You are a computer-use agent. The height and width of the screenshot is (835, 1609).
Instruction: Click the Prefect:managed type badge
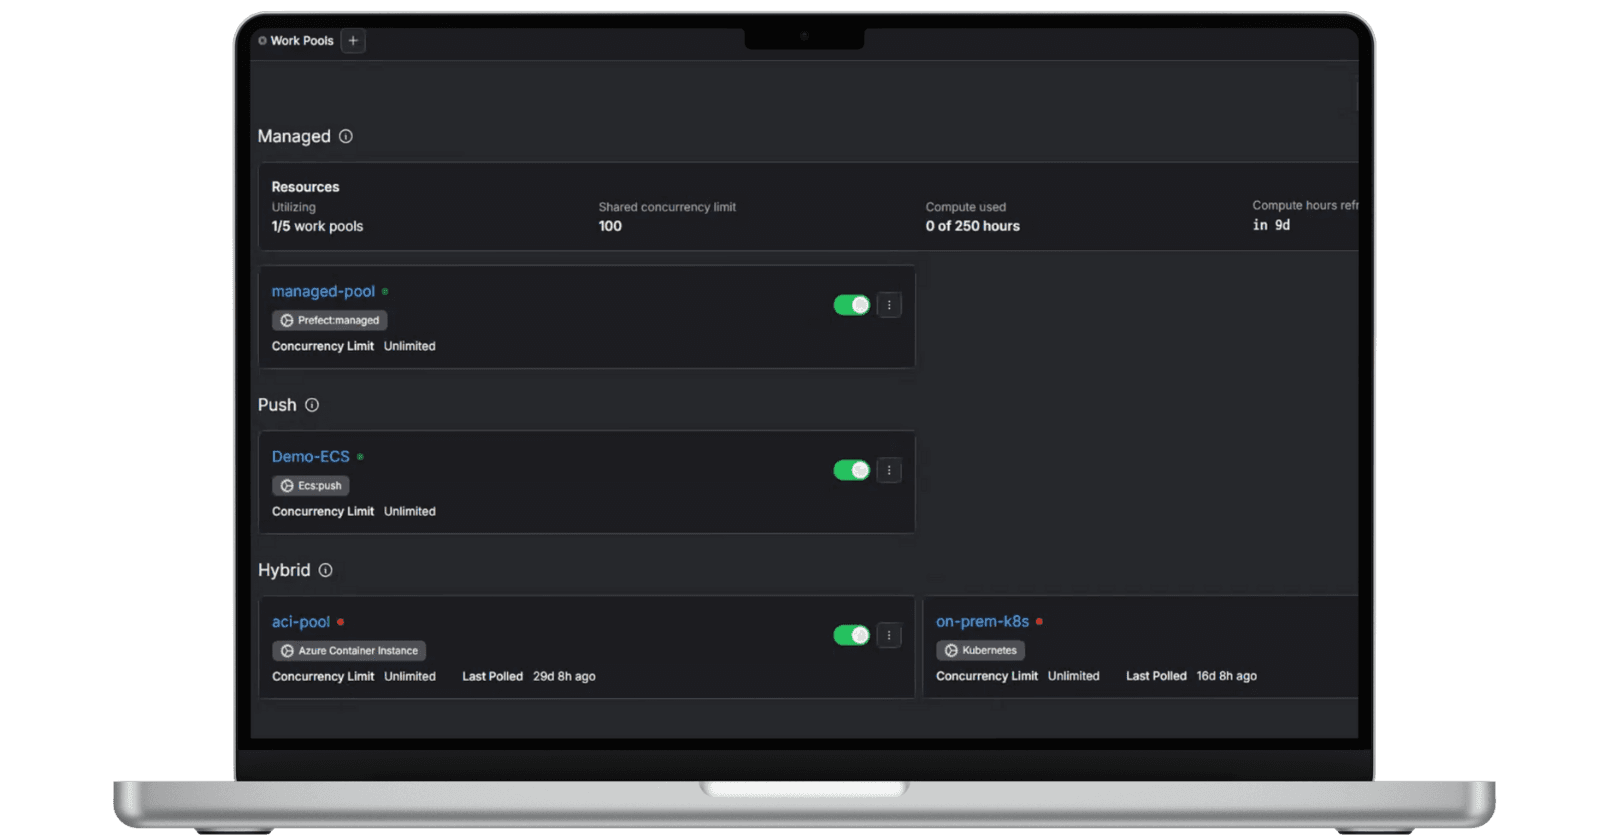tap(329, 320)
